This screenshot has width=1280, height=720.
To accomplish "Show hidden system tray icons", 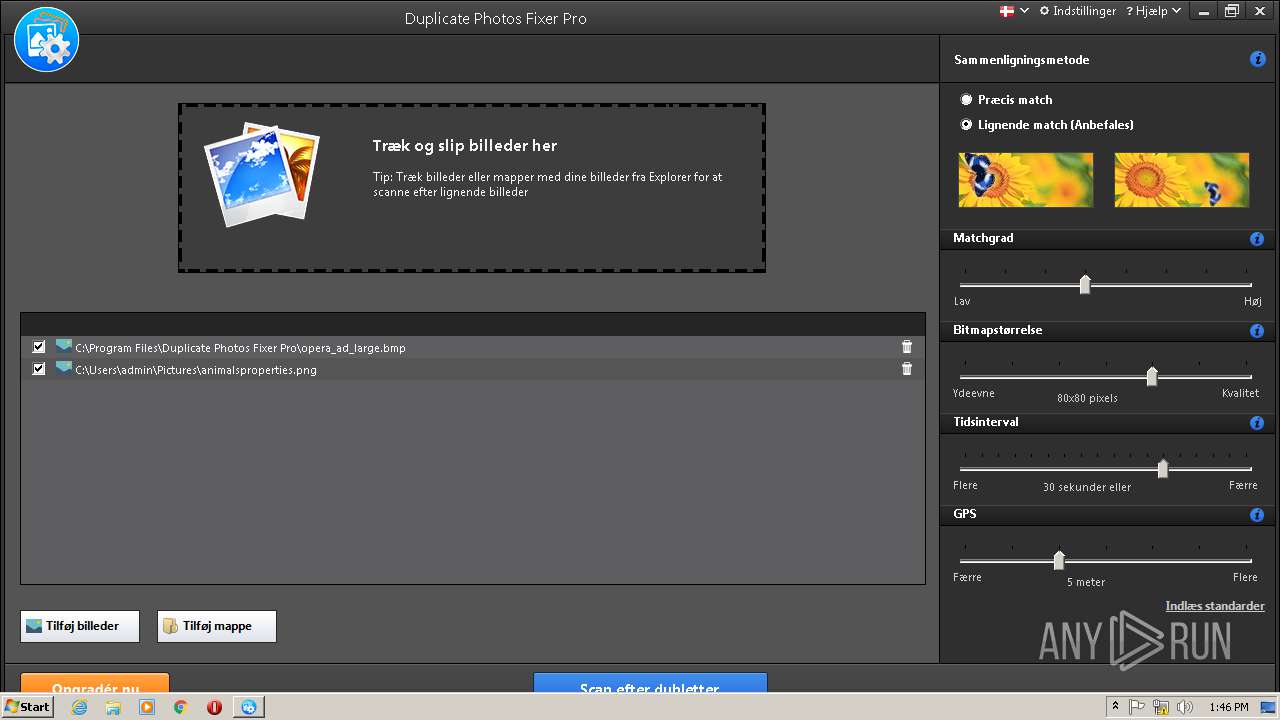I will coord(1116,707).
